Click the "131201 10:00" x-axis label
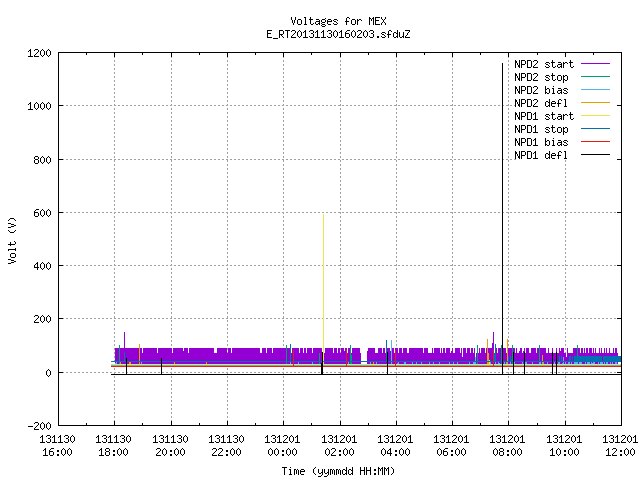 564,446
